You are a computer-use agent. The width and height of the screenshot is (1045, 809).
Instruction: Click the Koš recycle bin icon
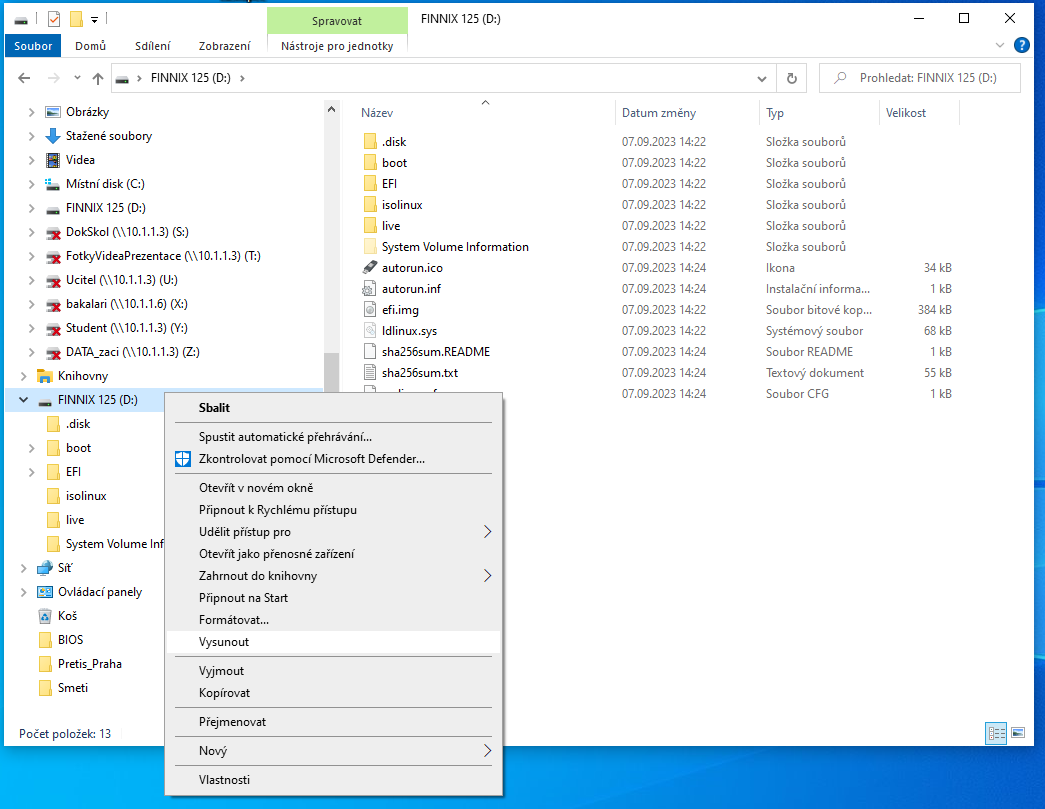tap(44, 616)
